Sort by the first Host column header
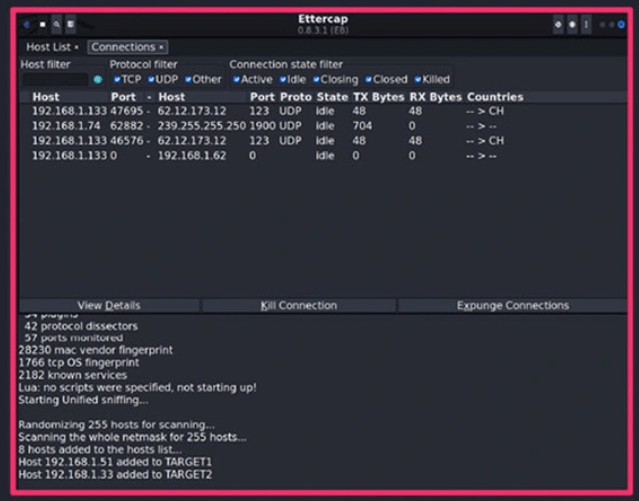Screen dimensions: 639x501 [x=46, y=97]
